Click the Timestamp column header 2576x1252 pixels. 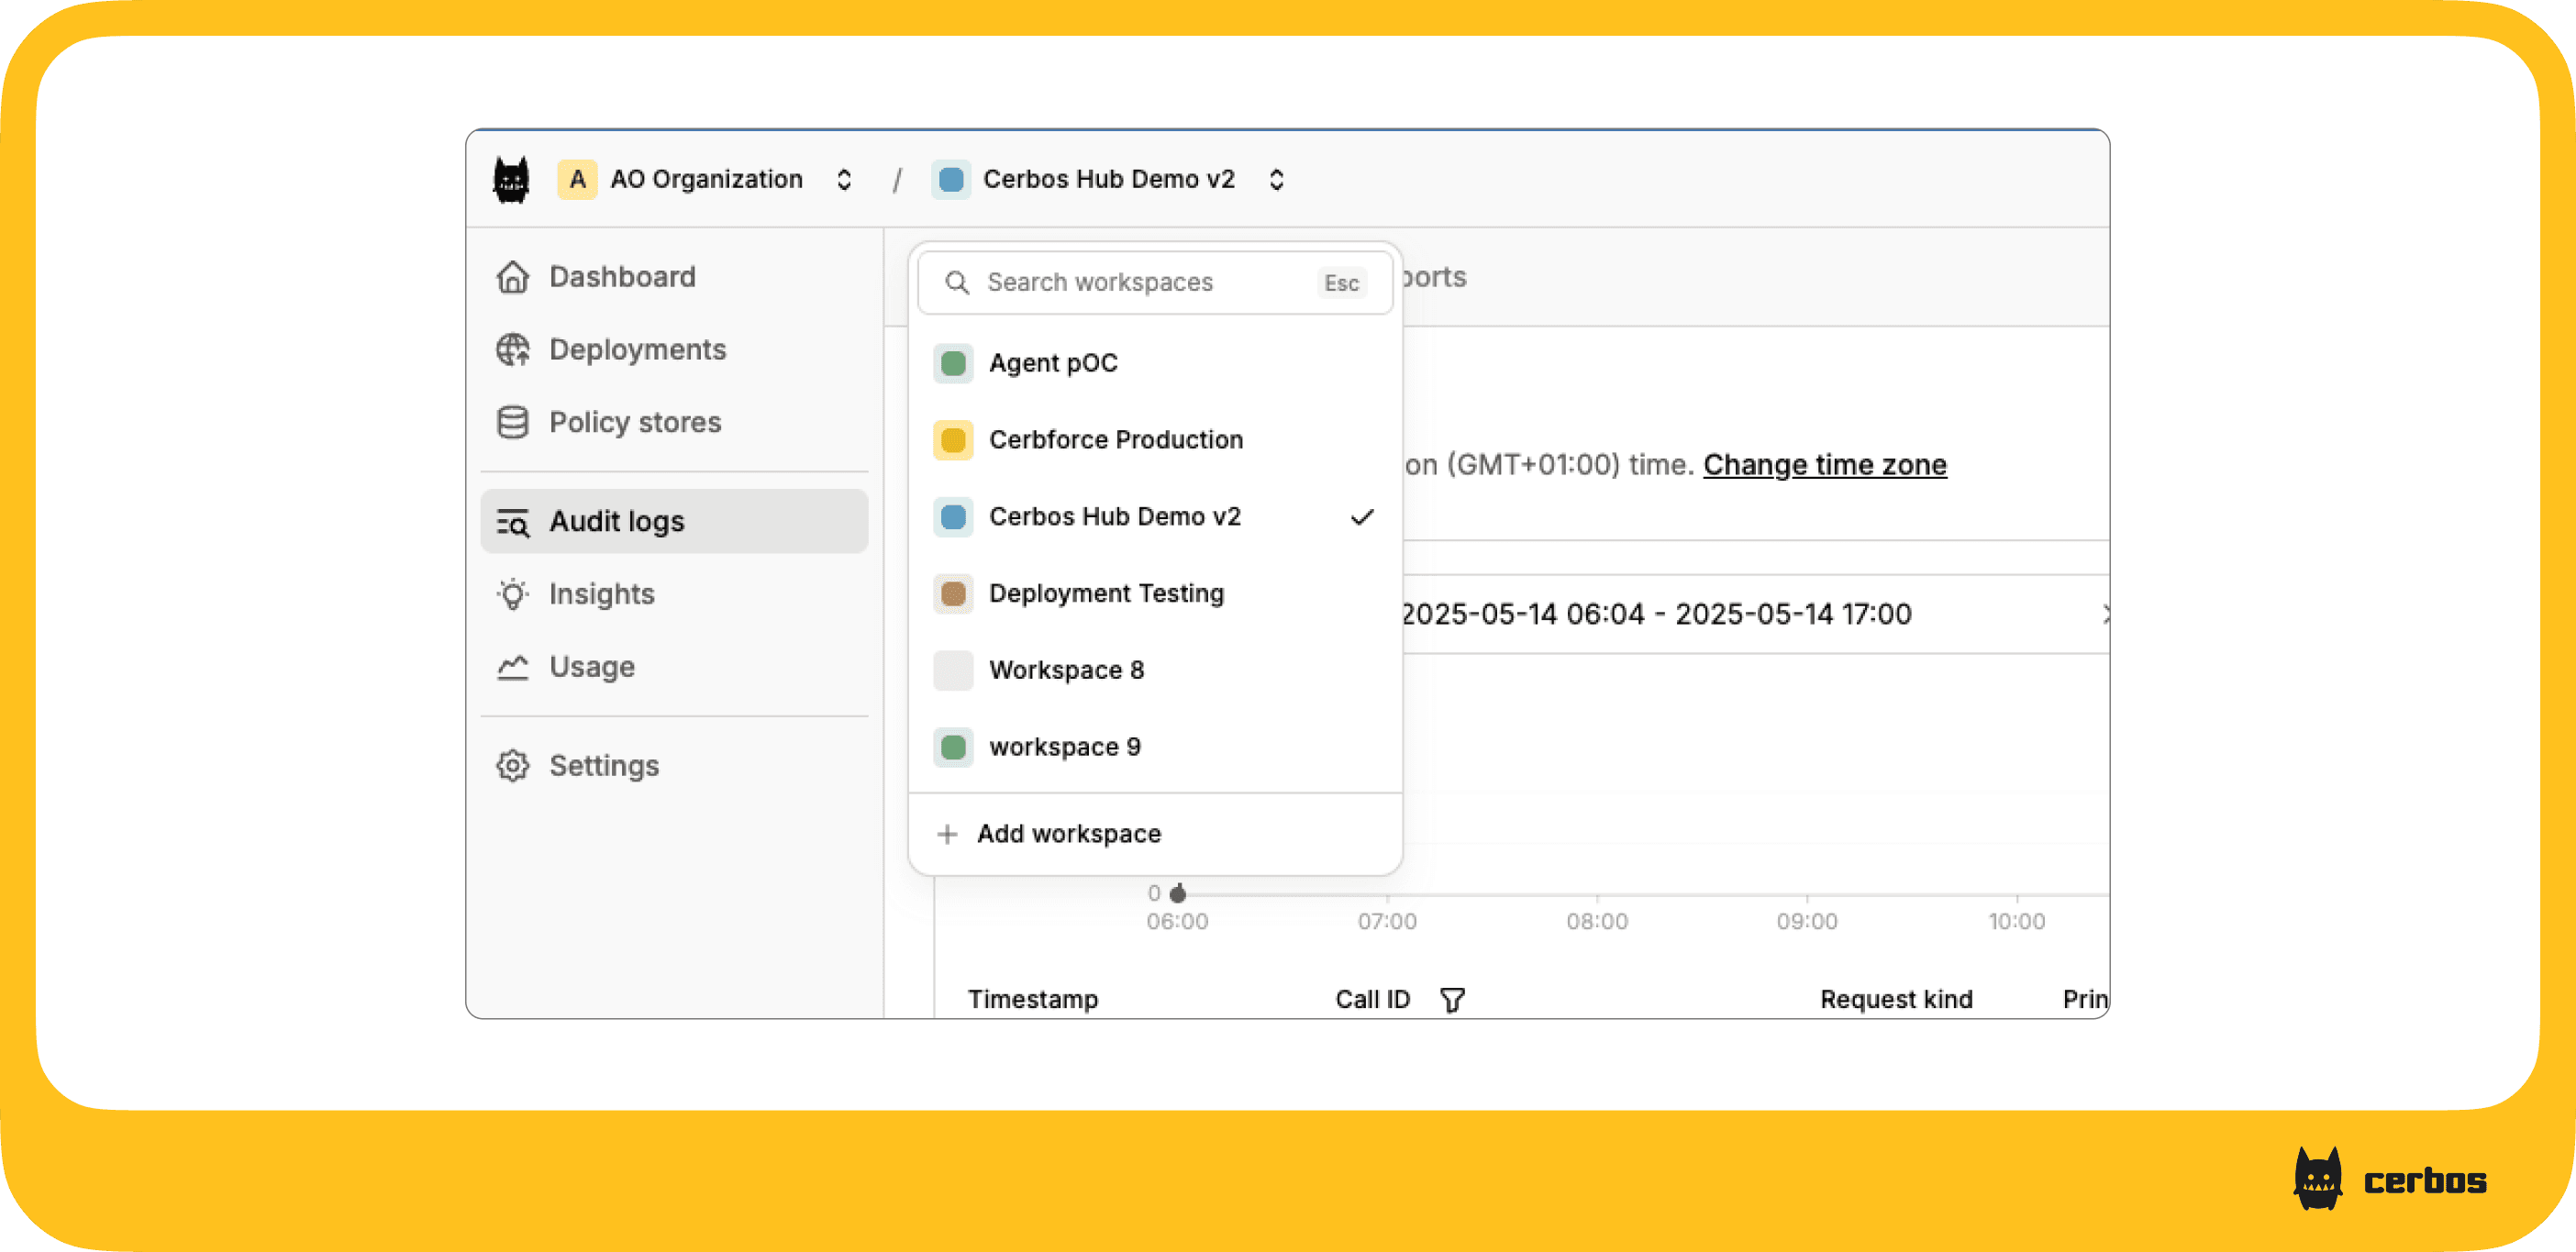pyautogui.click(x=1033, y=999)
